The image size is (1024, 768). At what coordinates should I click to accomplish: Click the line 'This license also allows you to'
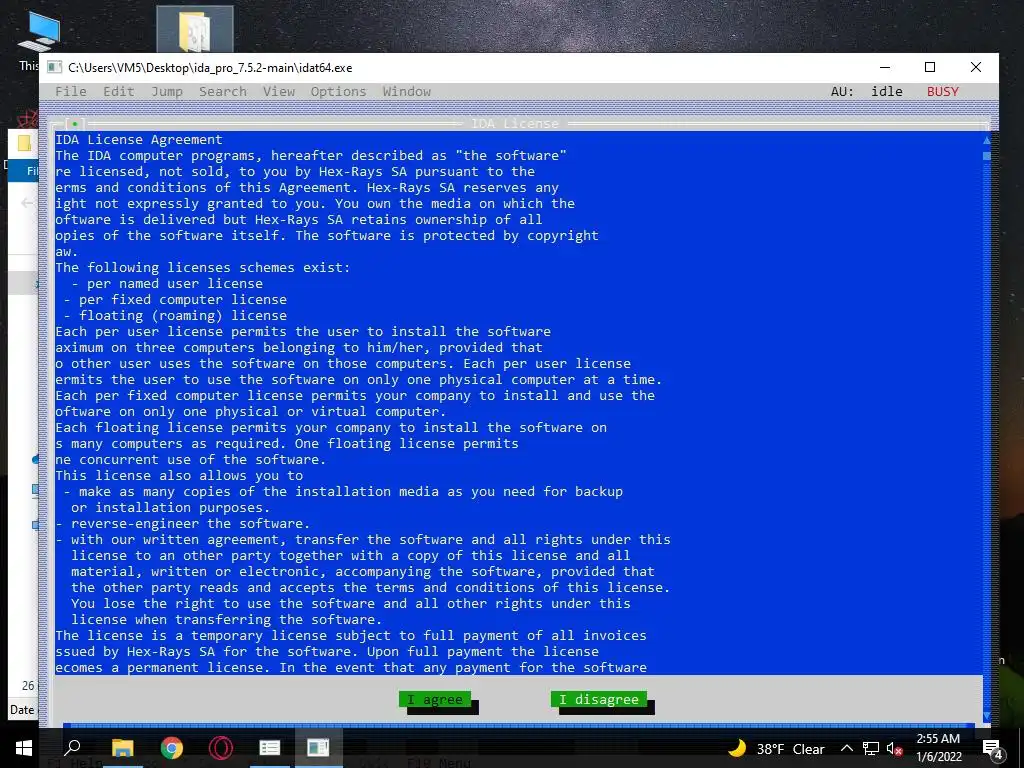click(179, 475)
